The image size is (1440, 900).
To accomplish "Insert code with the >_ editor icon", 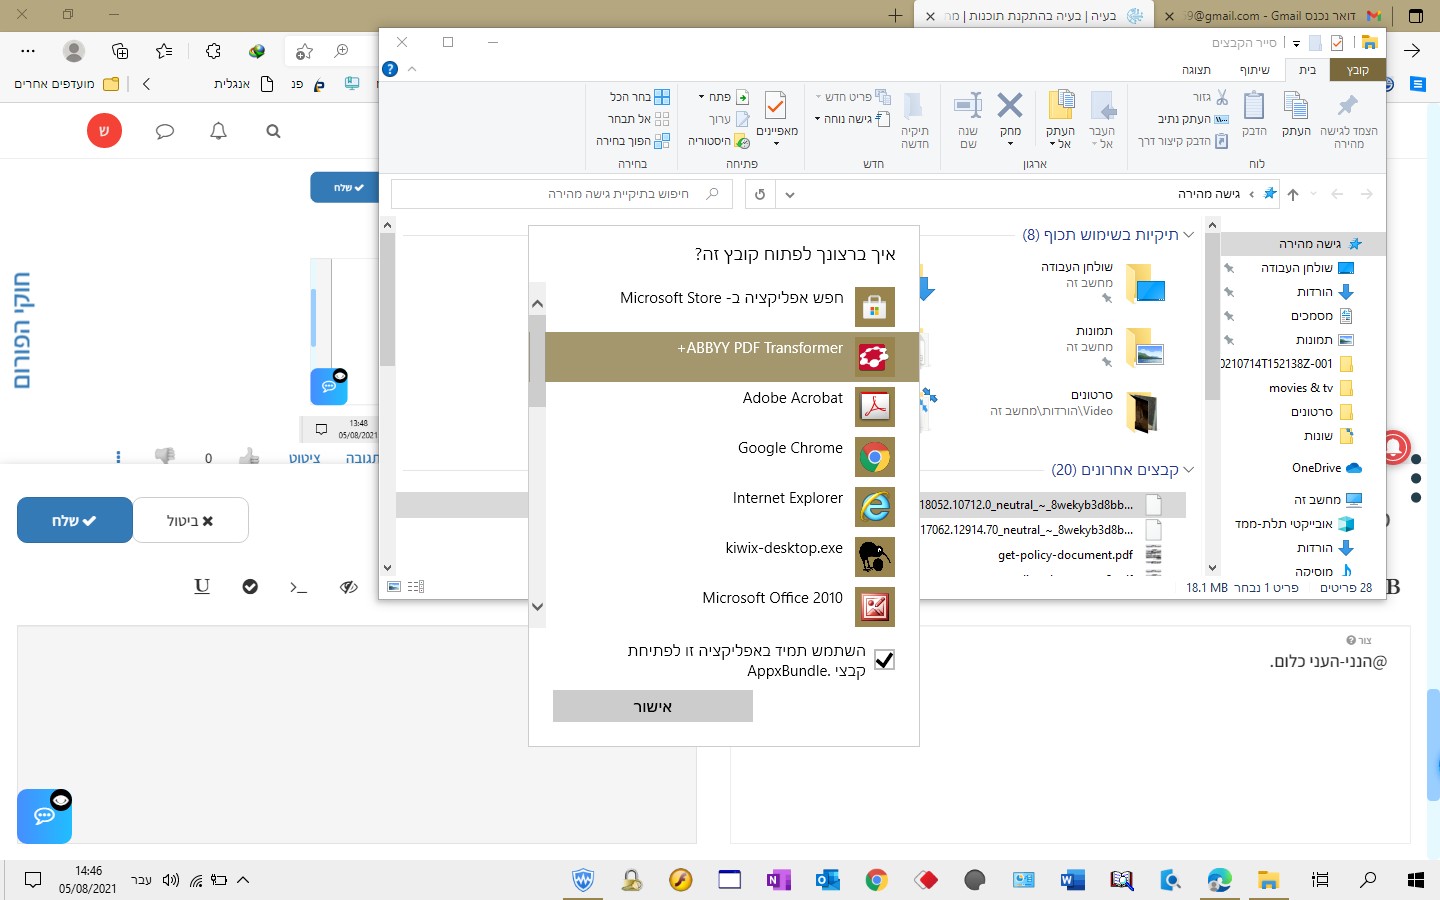I will (298, 587).
